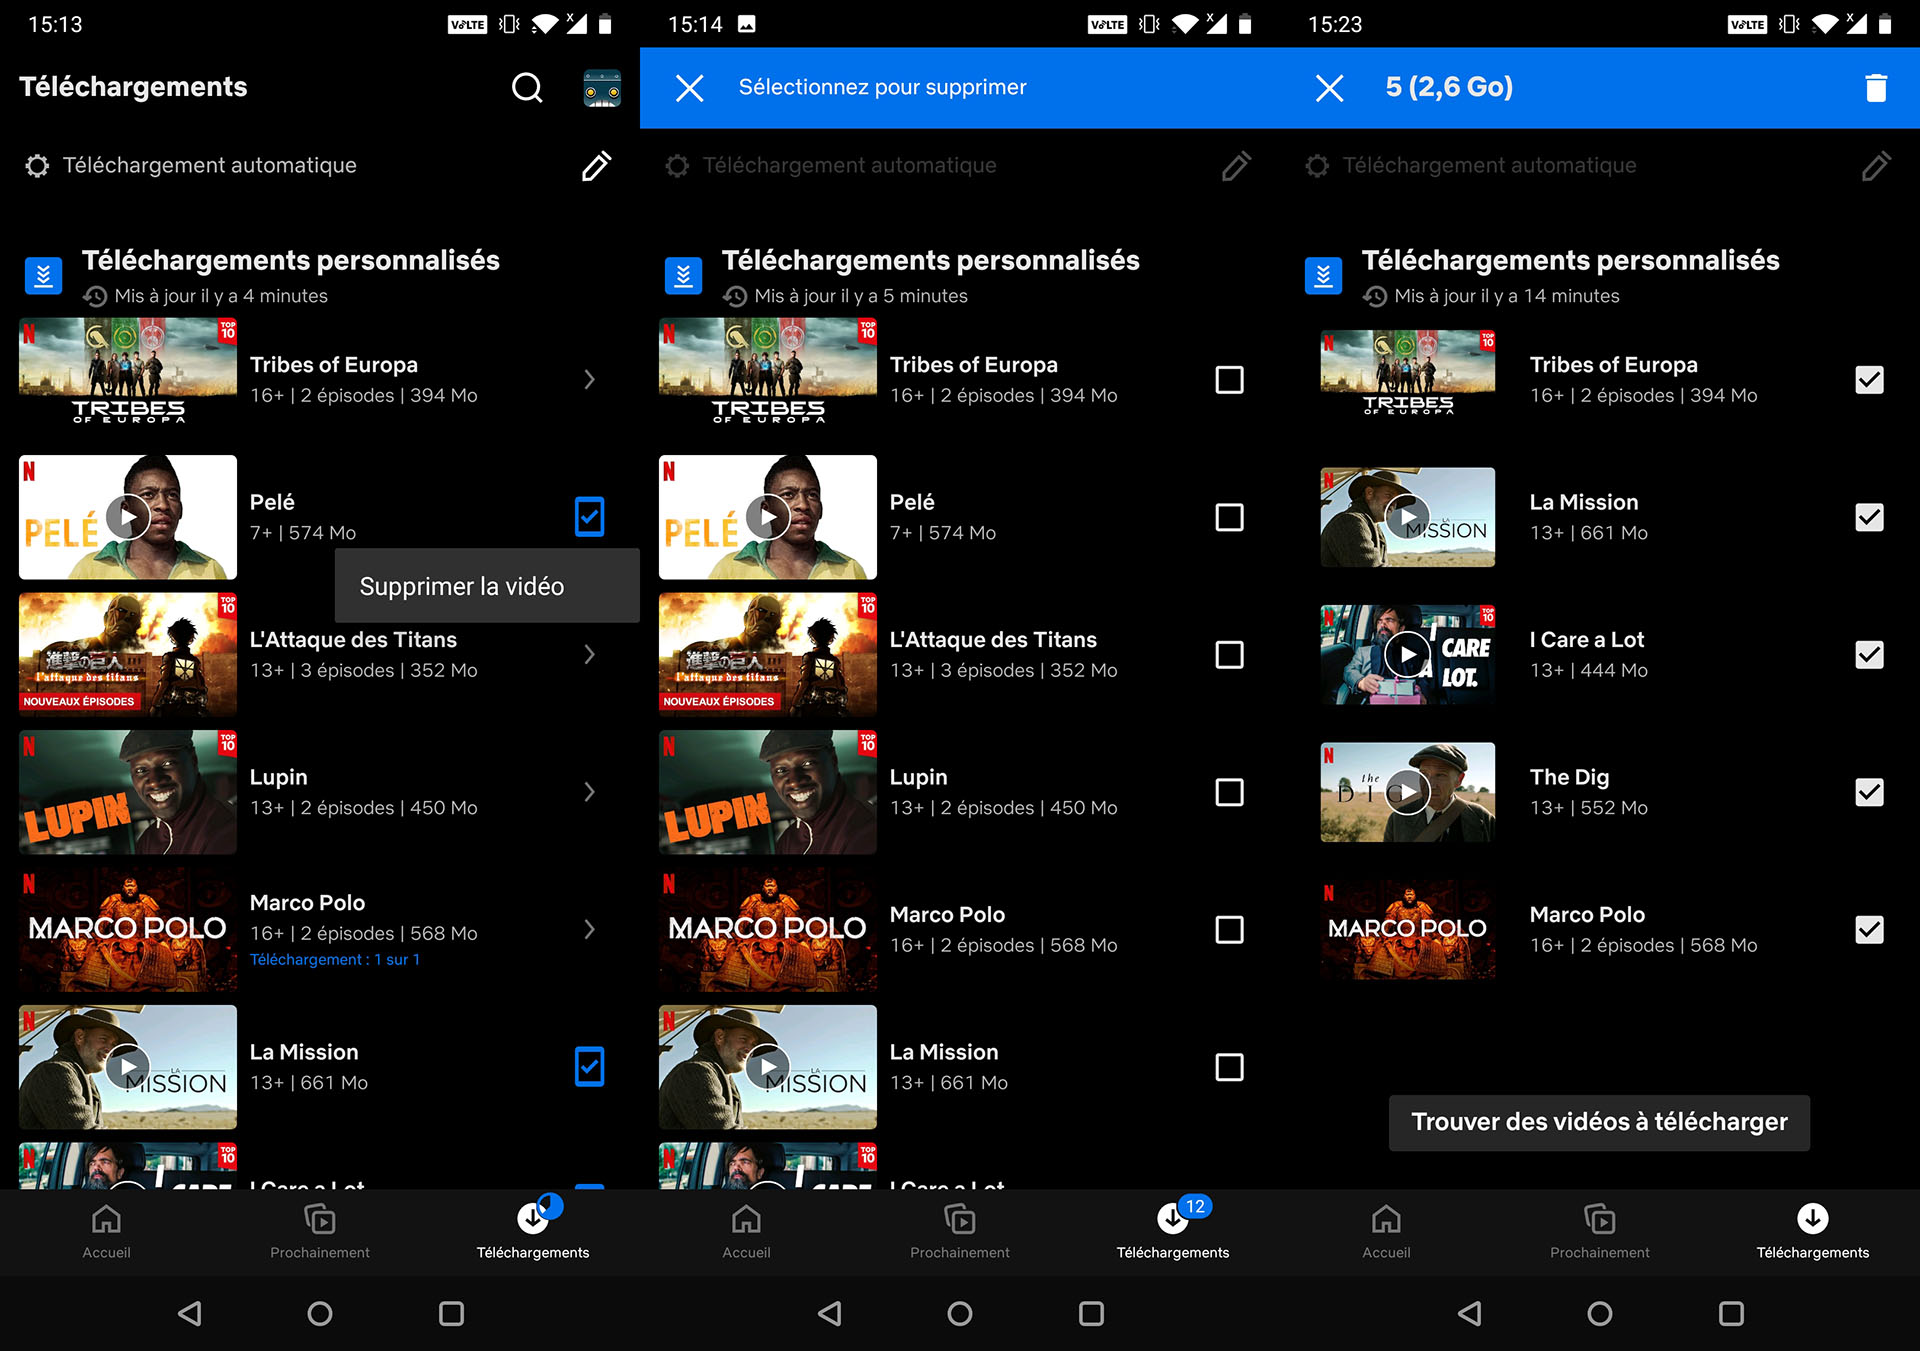The height and width of the screenshot is (1351, 1920).
Task: Open Marco Polo thumbnail in the 15:23 screen
Action: 1408,930
